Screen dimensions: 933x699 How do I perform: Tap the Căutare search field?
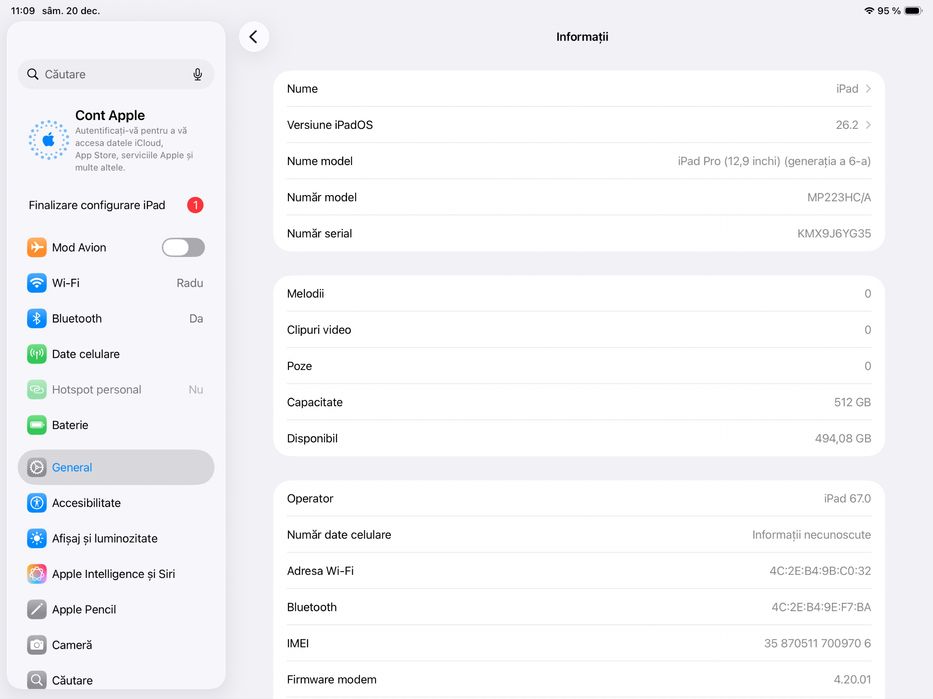click(116, 74)
